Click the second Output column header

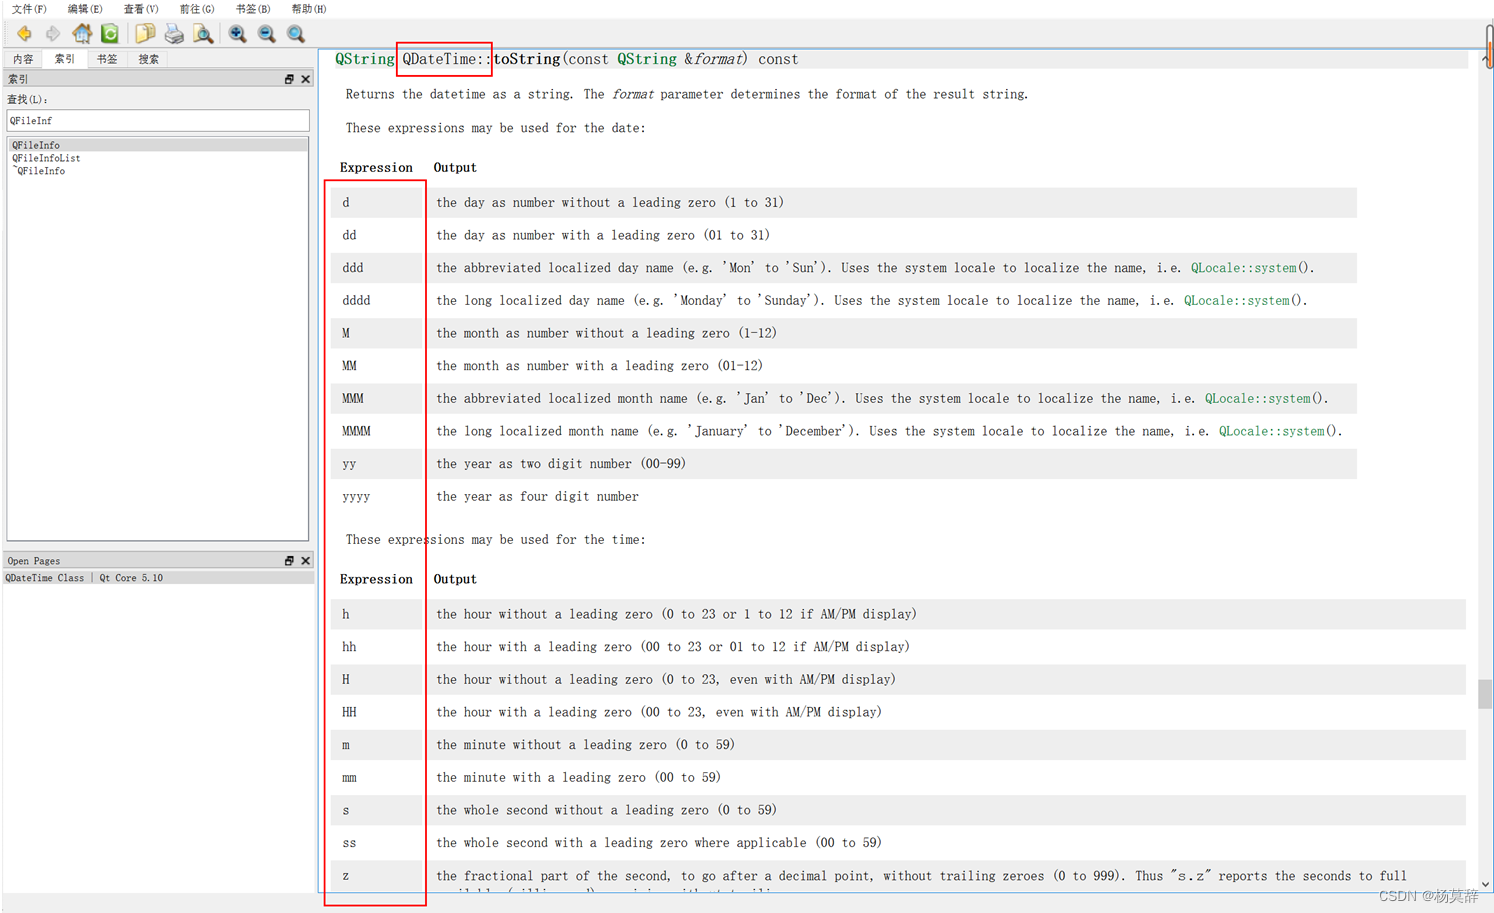pos(455,580)
